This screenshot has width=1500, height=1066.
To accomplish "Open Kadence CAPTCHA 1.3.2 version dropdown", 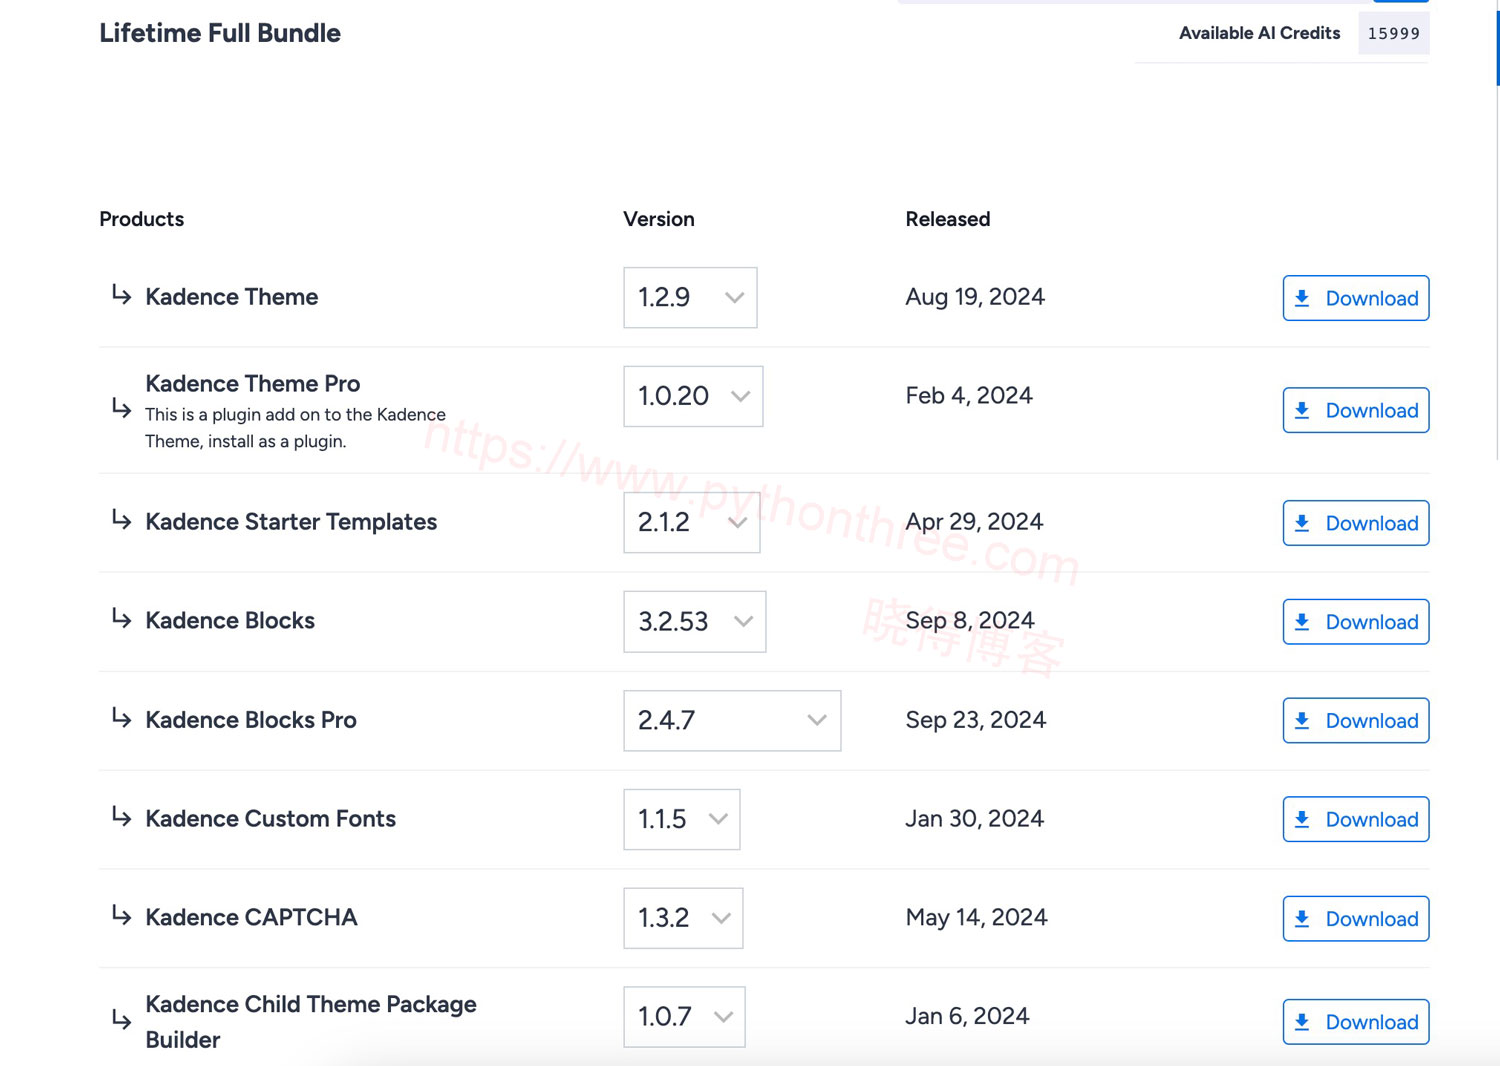I will coord(683,918).
